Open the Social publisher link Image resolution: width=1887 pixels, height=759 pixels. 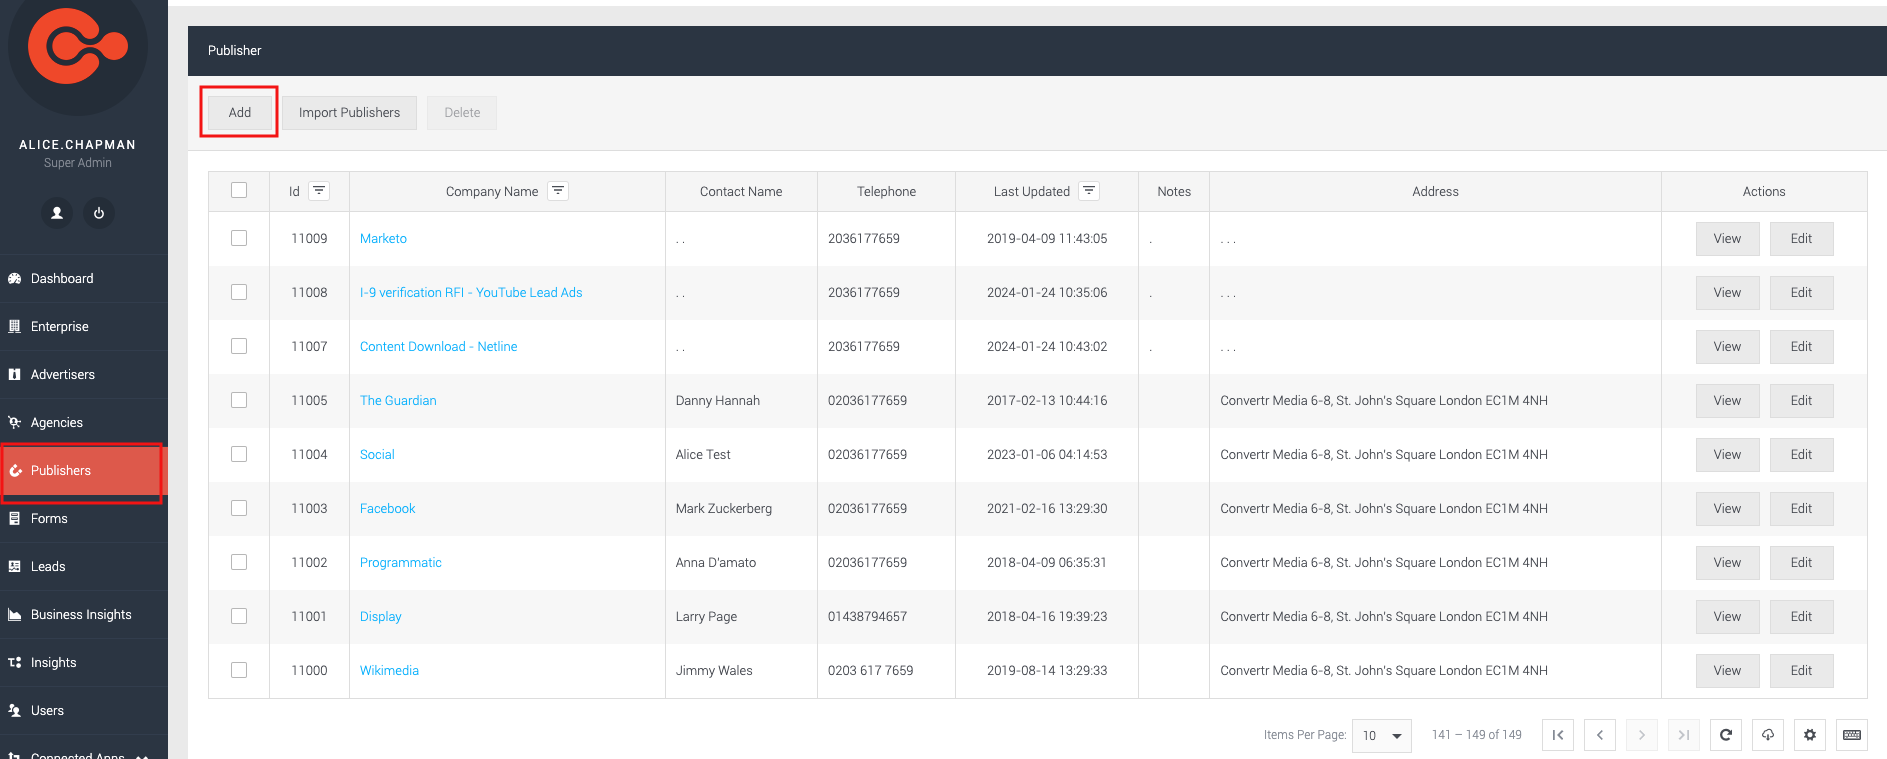click(377, 455)
